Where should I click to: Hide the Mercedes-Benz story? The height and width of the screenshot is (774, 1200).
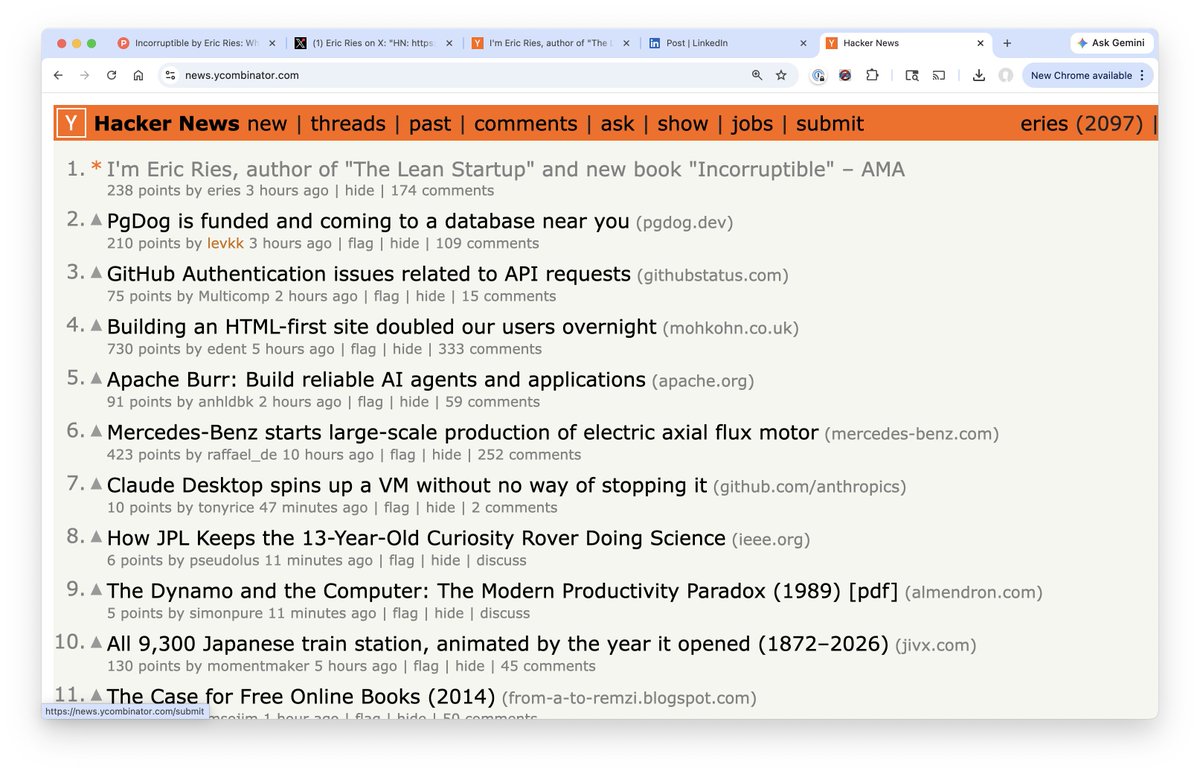point(446,454)
